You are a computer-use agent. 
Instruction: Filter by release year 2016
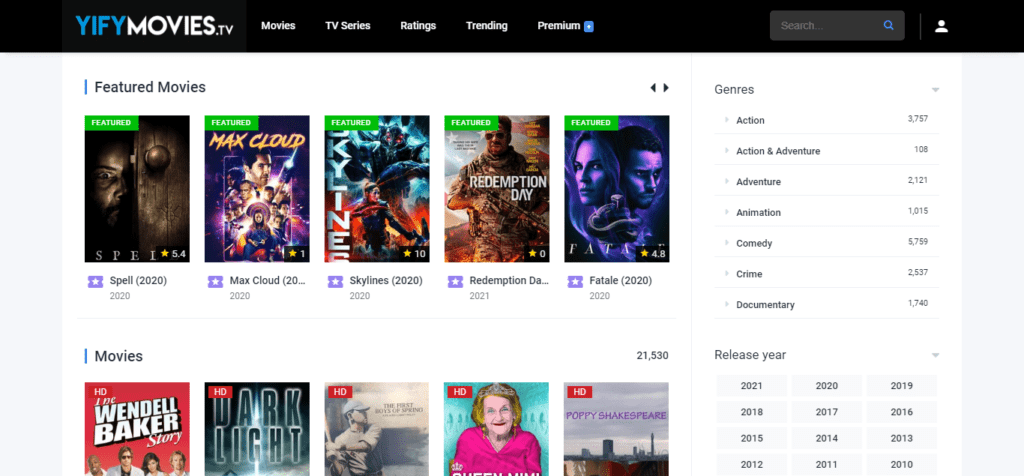902,412
